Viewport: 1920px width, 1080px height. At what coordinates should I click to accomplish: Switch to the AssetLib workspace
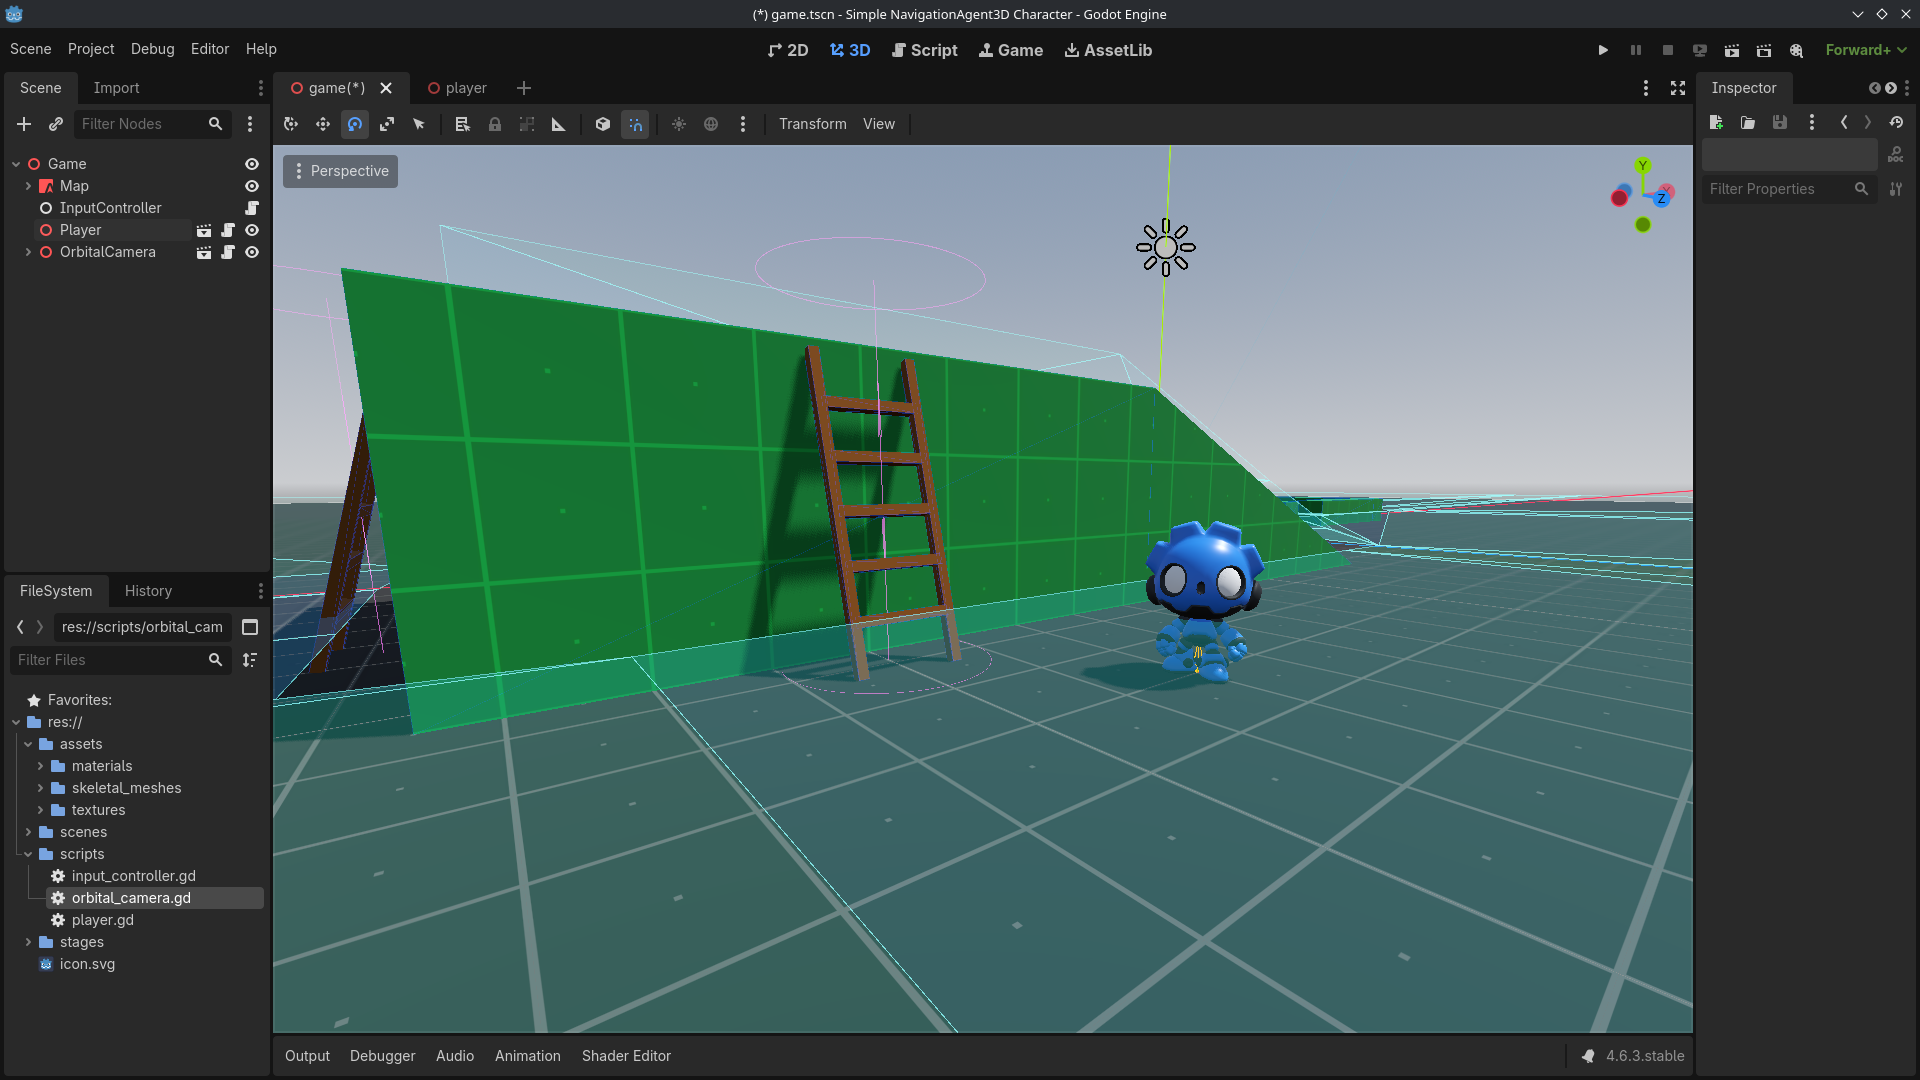1108,50
